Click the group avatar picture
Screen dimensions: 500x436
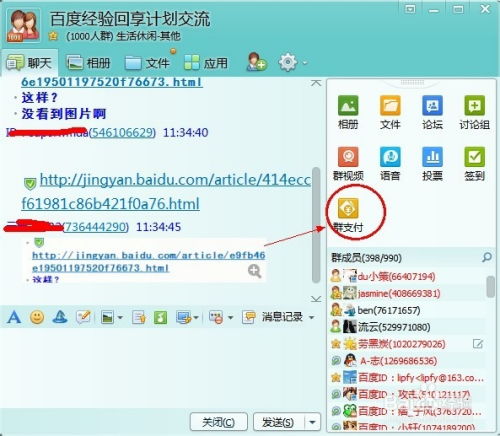(23, 26)
